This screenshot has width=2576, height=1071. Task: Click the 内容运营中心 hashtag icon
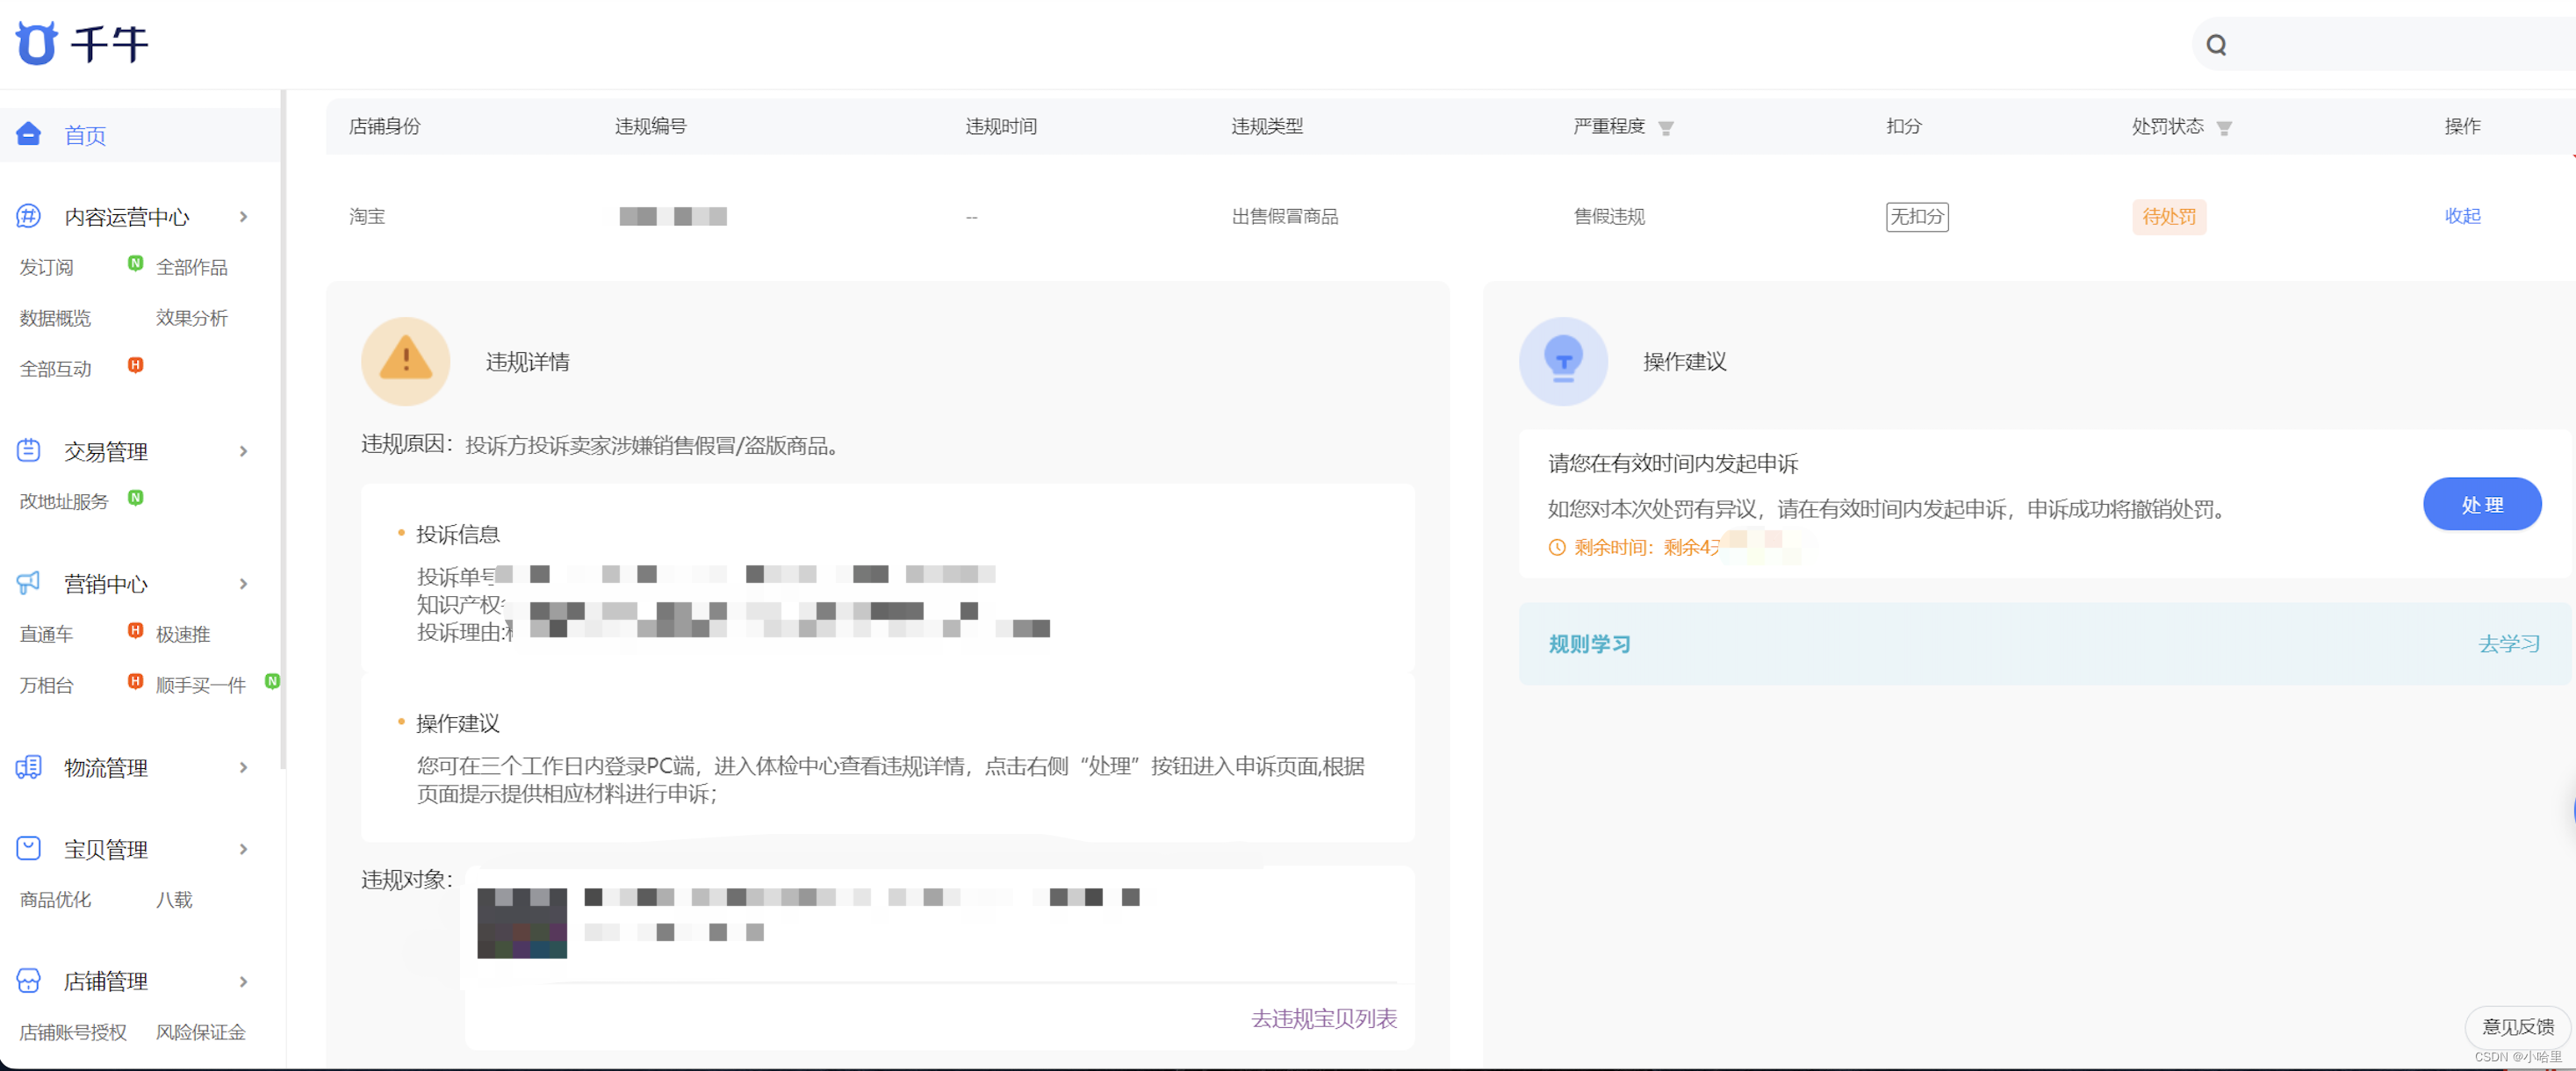(29, 216)
